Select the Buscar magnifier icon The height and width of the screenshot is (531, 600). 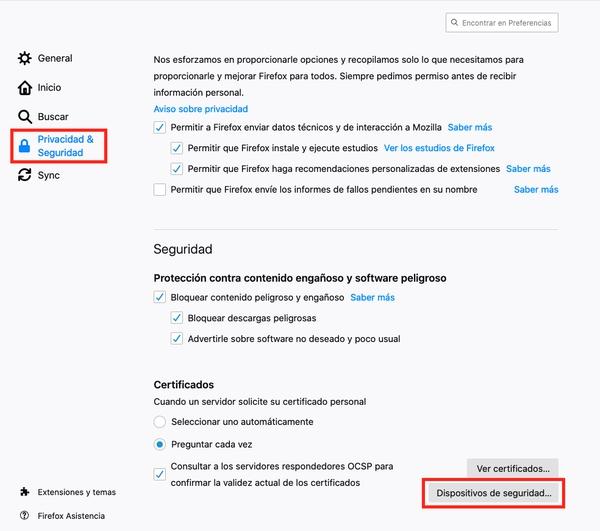[x=25, y=117]
